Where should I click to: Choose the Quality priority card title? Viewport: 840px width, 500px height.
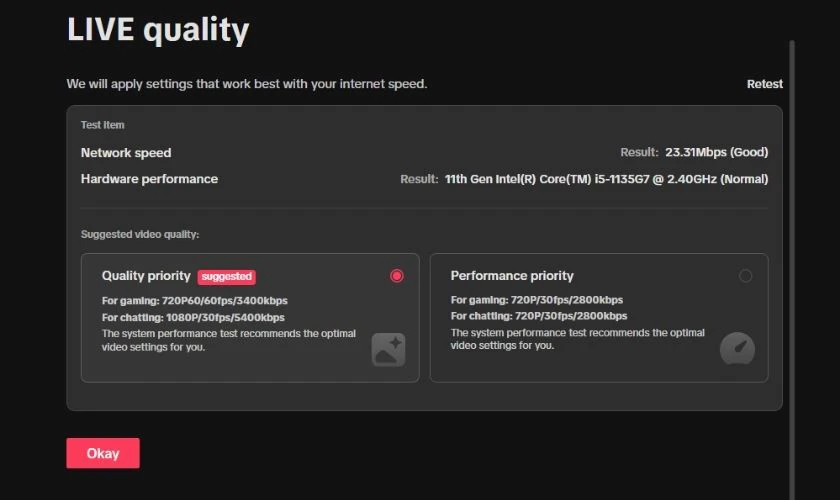tap(146, 276)
